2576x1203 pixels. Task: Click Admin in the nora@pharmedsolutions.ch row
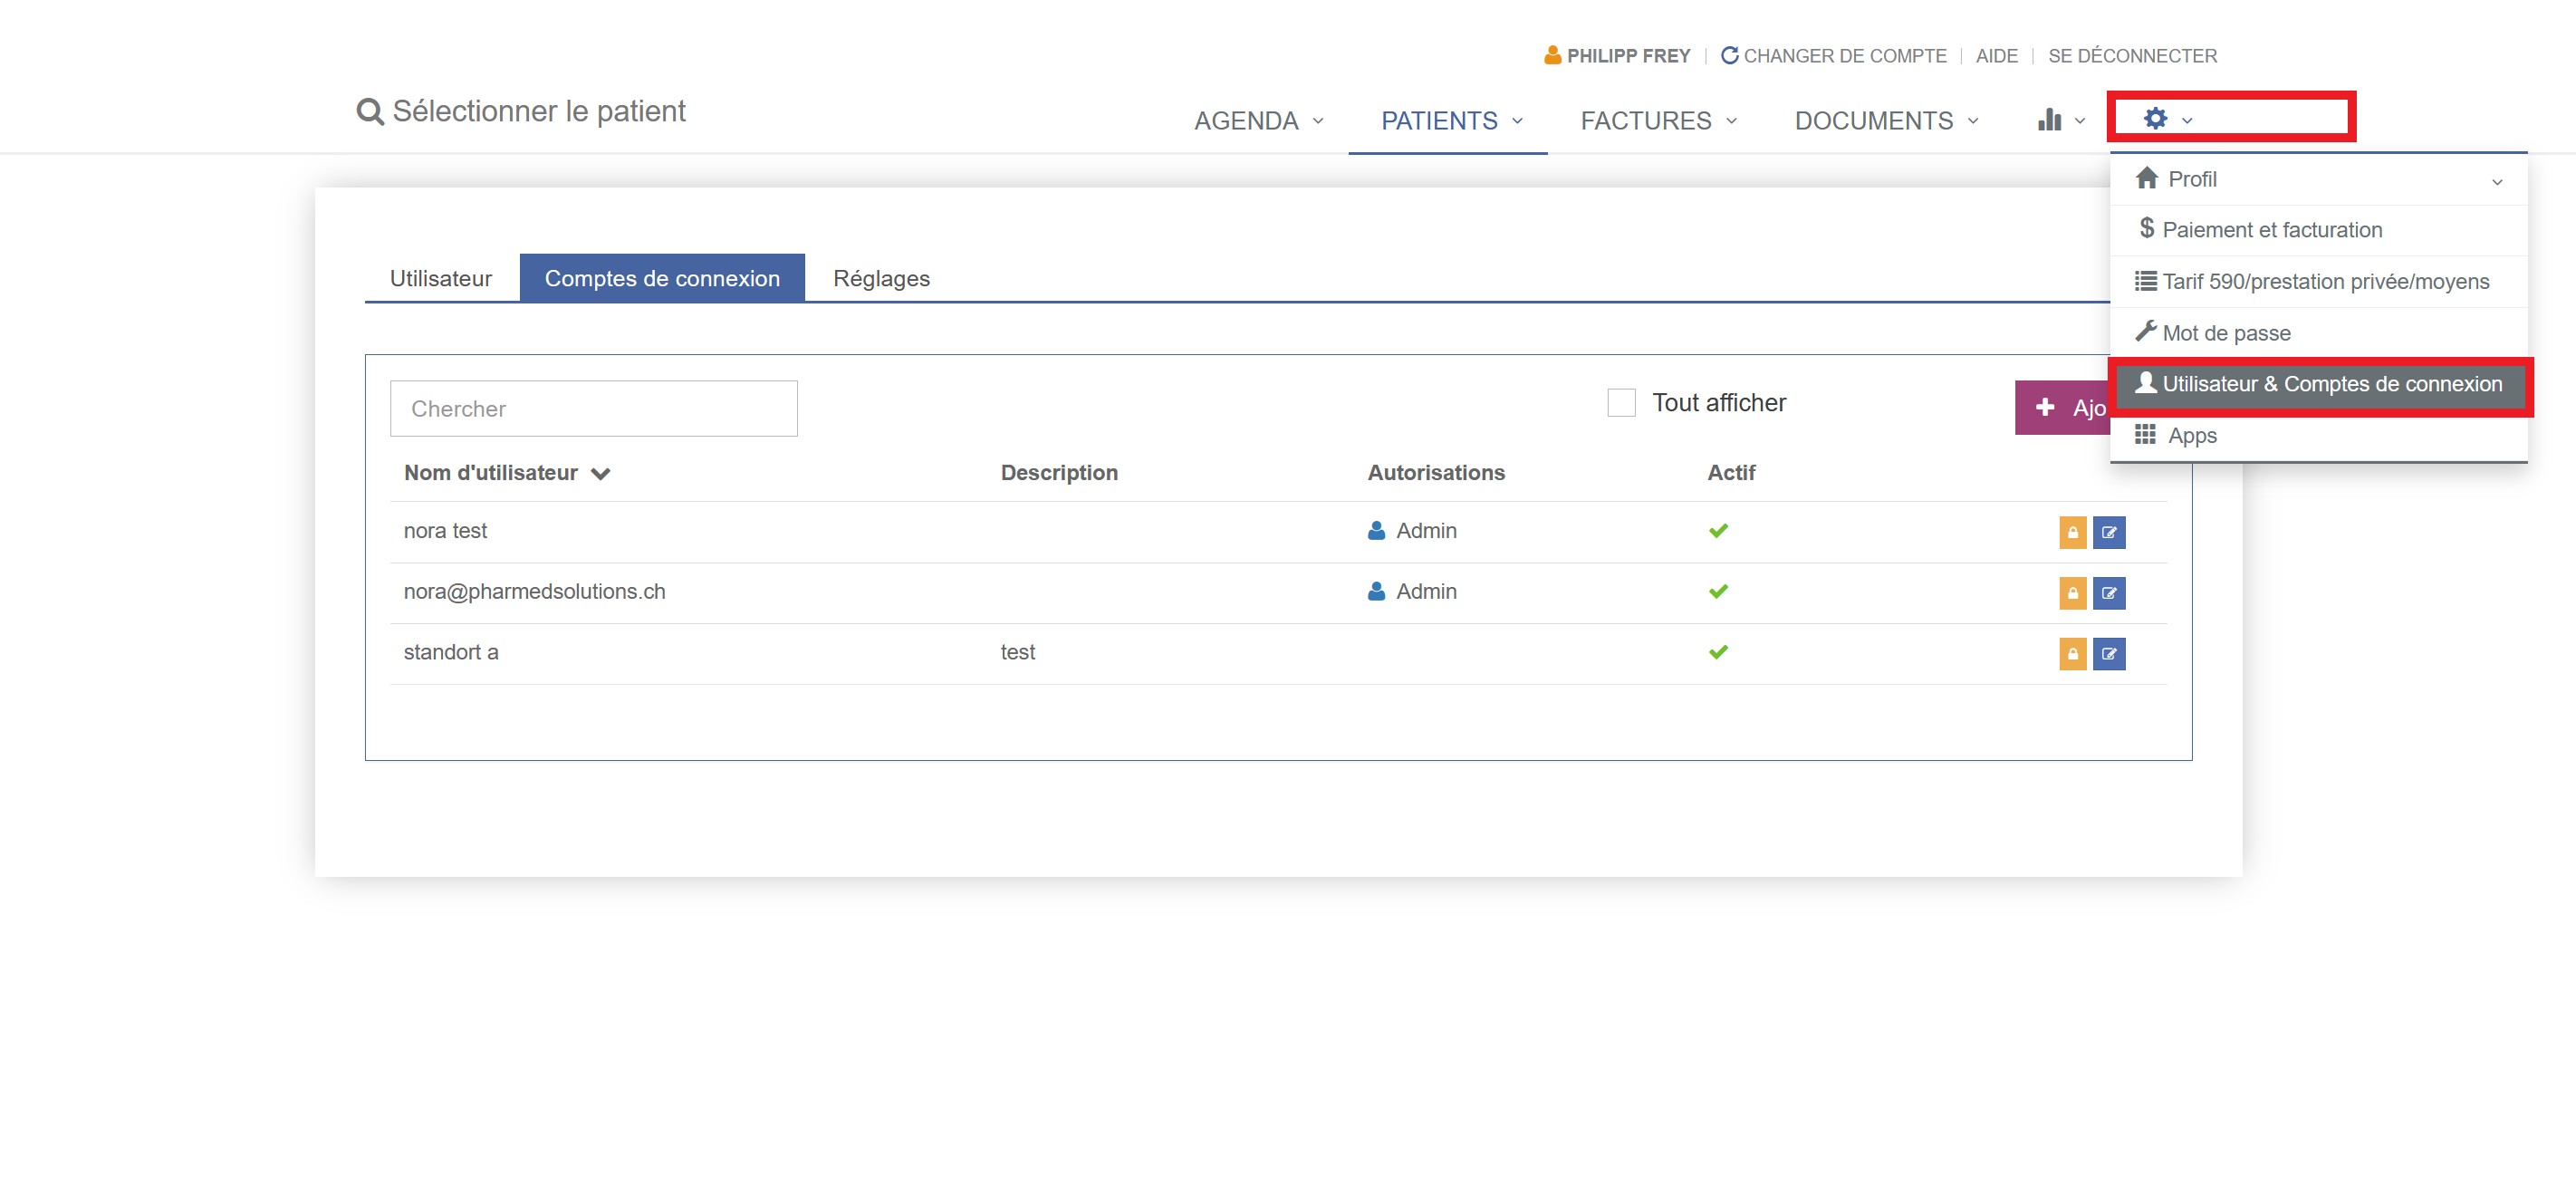(x=1426, y=592)
